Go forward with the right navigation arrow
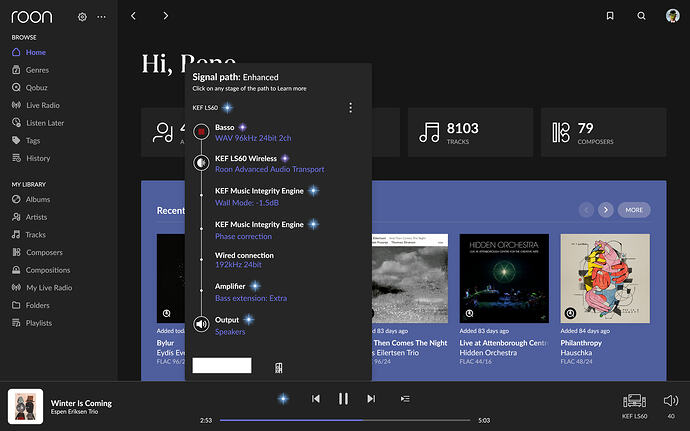 [165, 16]
